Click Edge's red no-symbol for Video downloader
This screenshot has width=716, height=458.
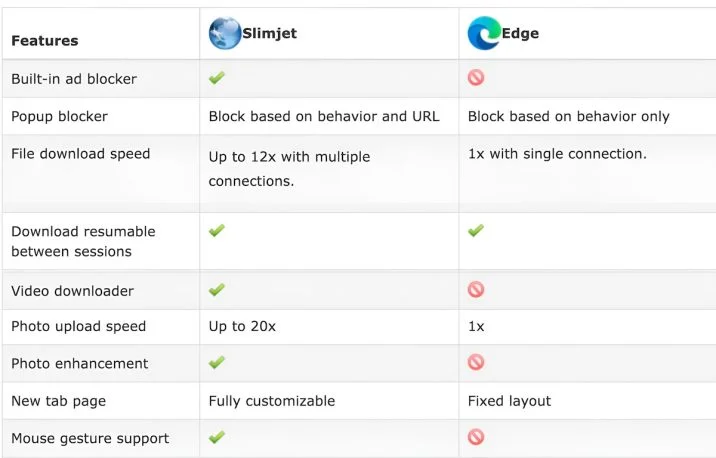pos(476,290)
